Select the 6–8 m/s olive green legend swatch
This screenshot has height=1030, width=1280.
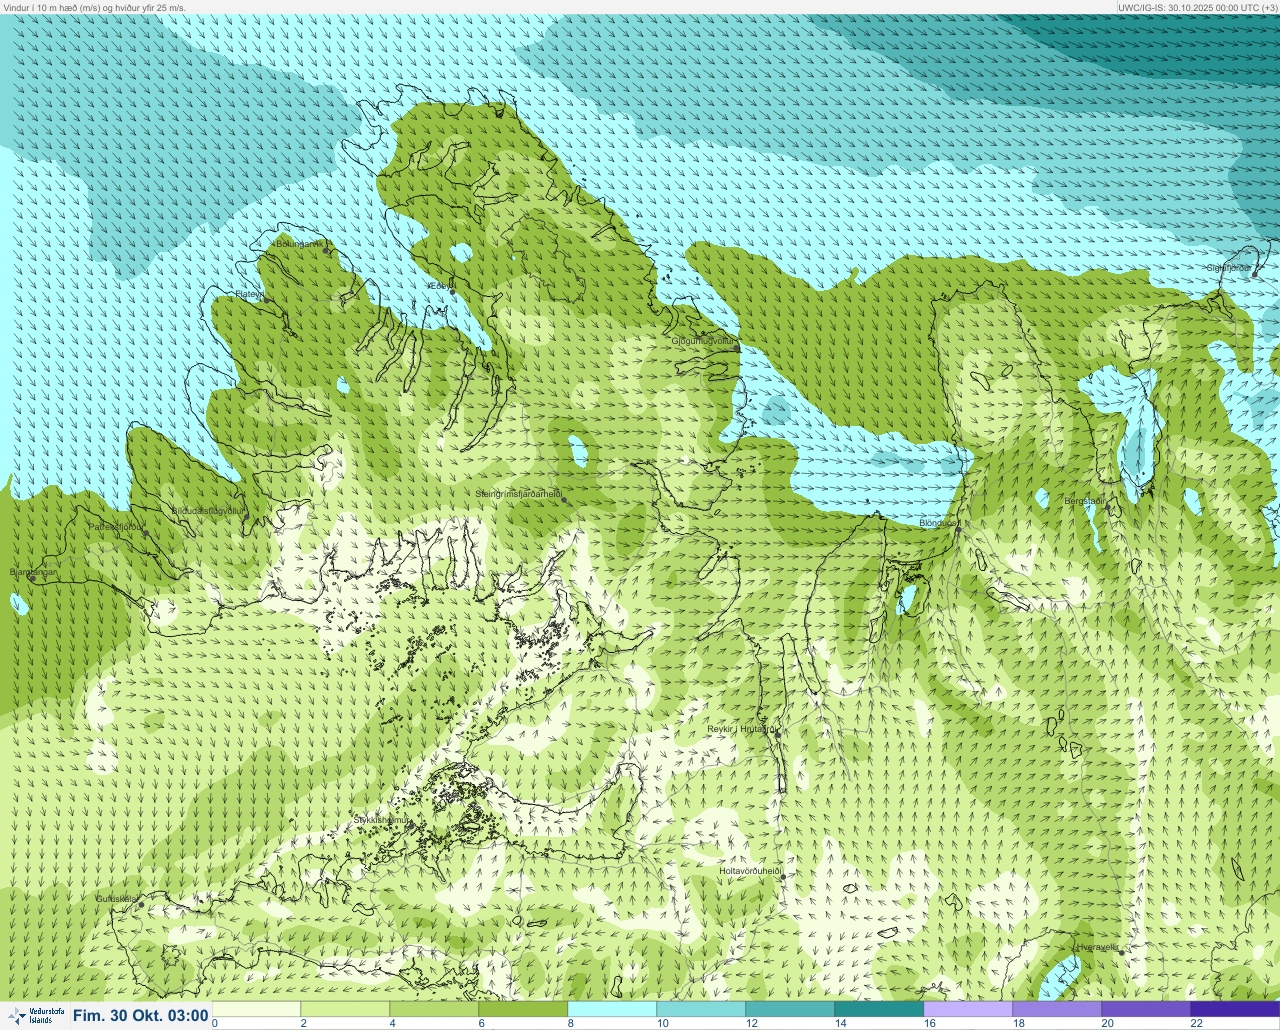[523, 1009]
